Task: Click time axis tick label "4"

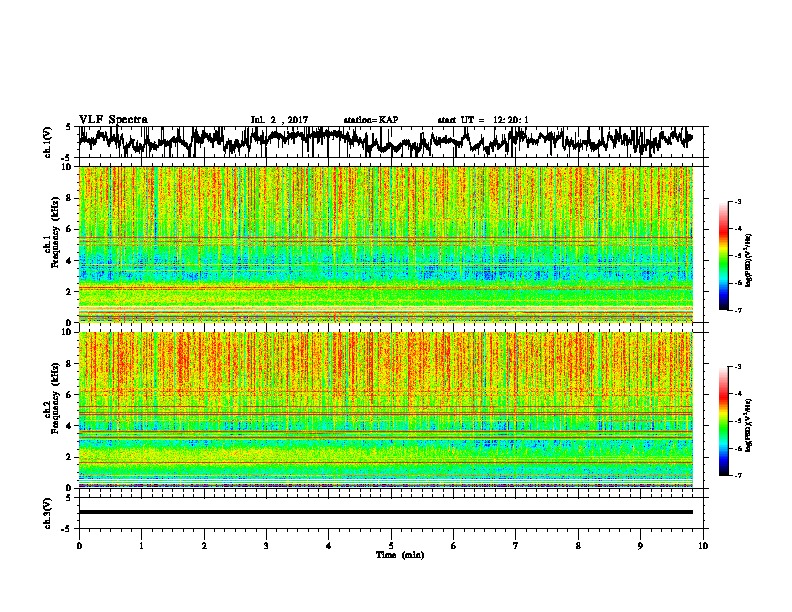Action: click(329, 546)
